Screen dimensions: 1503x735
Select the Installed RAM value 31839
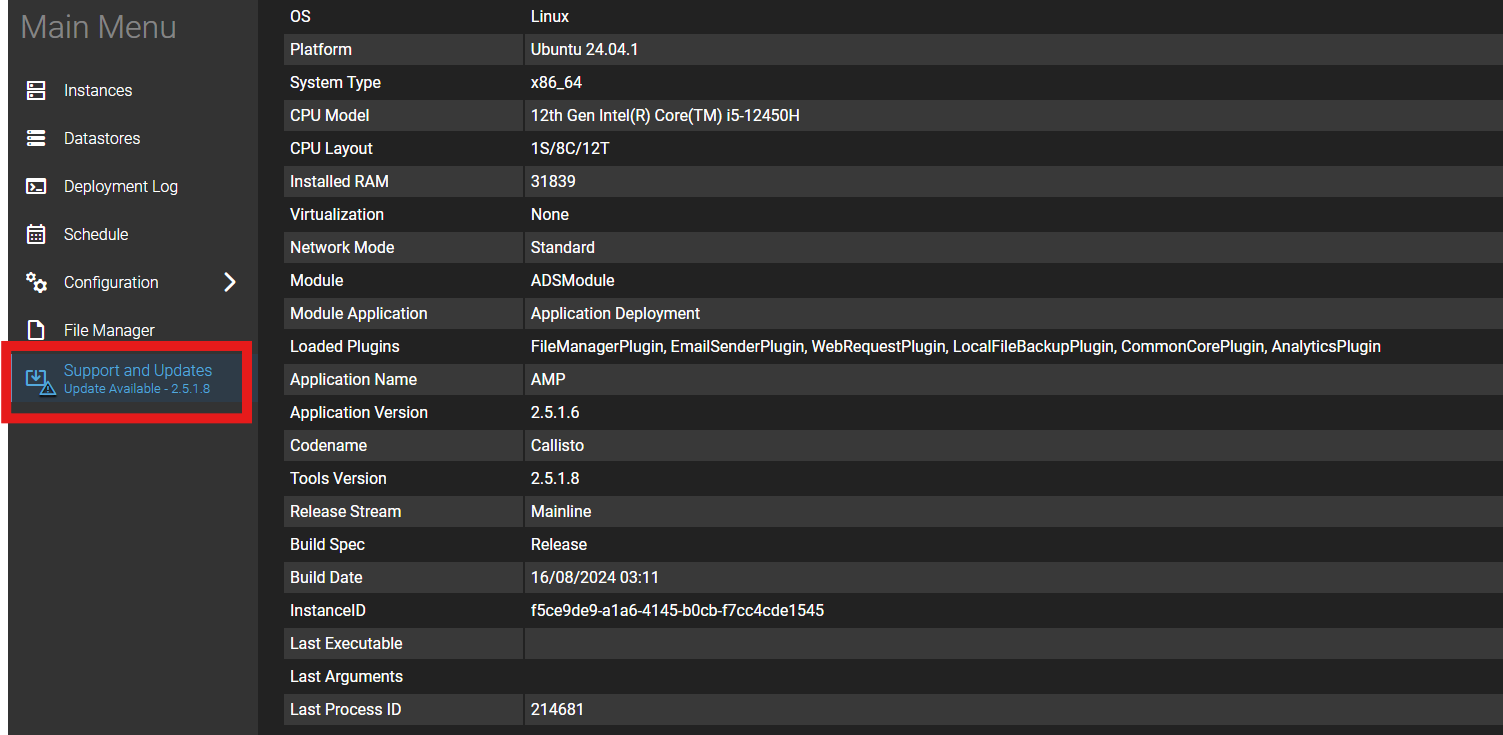(x=553, y=182)
